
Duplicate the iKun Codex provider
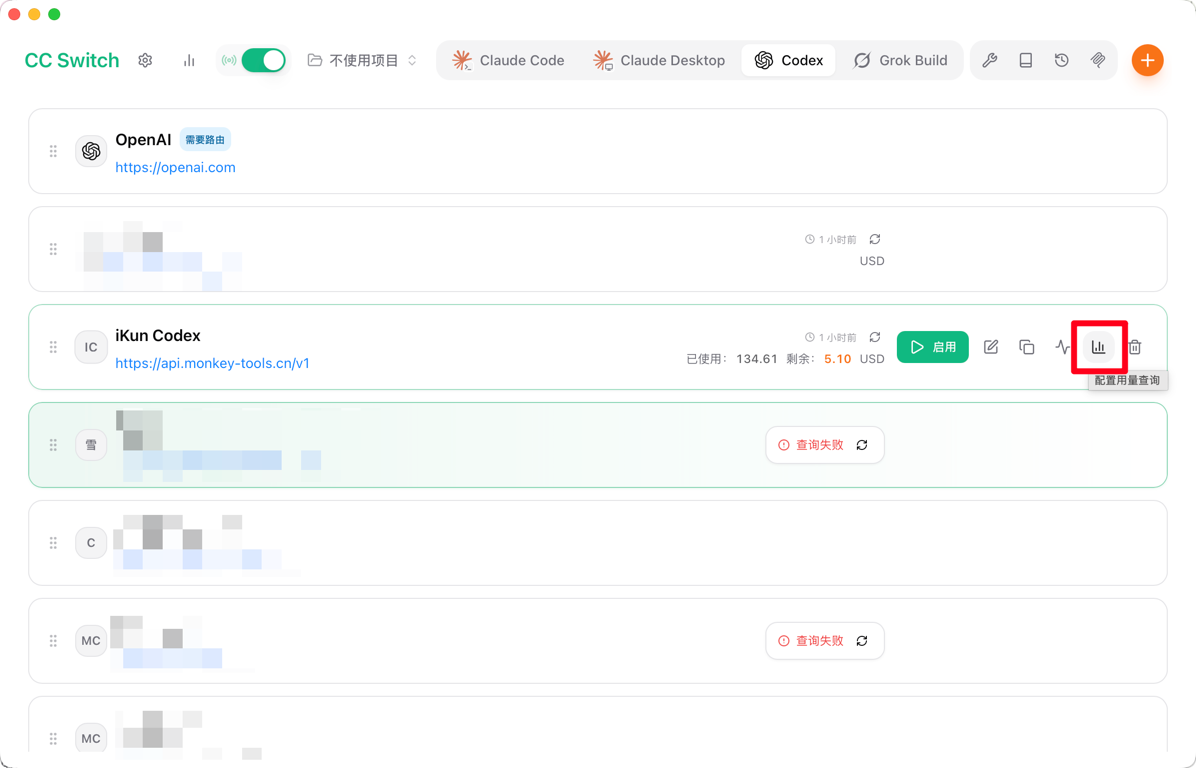pyautogui.click(x=1027, y=347)
